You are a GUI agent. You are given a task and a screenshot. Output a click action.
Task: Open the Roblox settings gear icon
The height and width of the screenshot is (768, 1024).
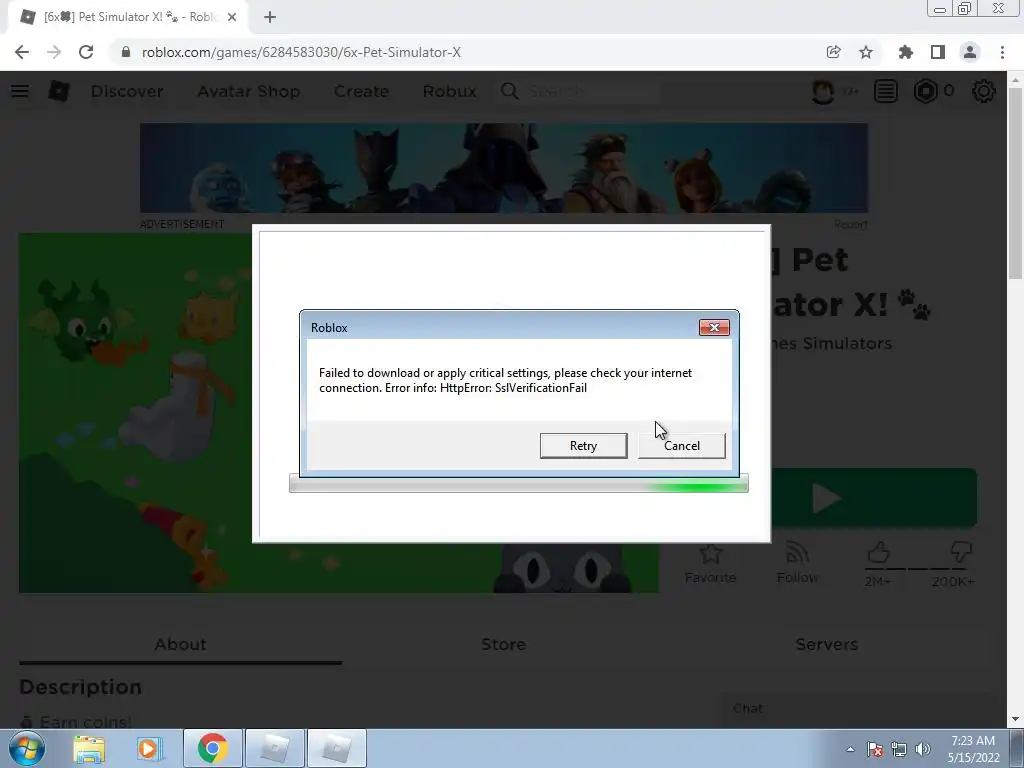click(x=984, y=91)
